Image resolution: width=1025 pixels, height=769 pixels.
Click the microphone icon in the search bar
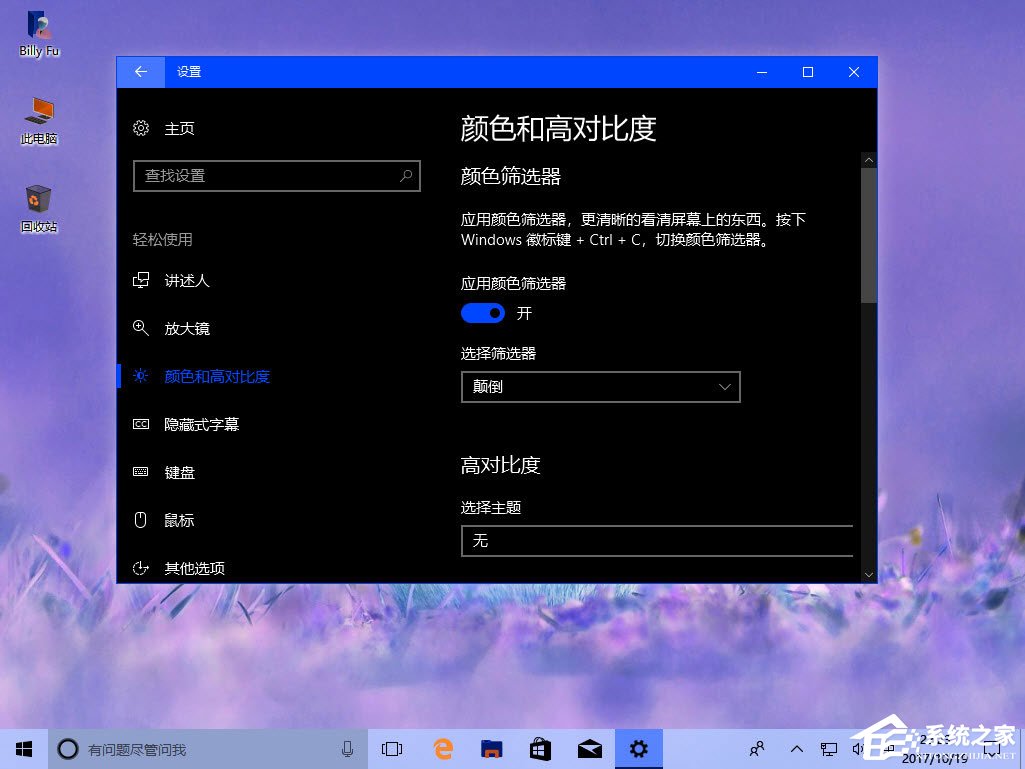pyautogui.click(x=347, y=748)
